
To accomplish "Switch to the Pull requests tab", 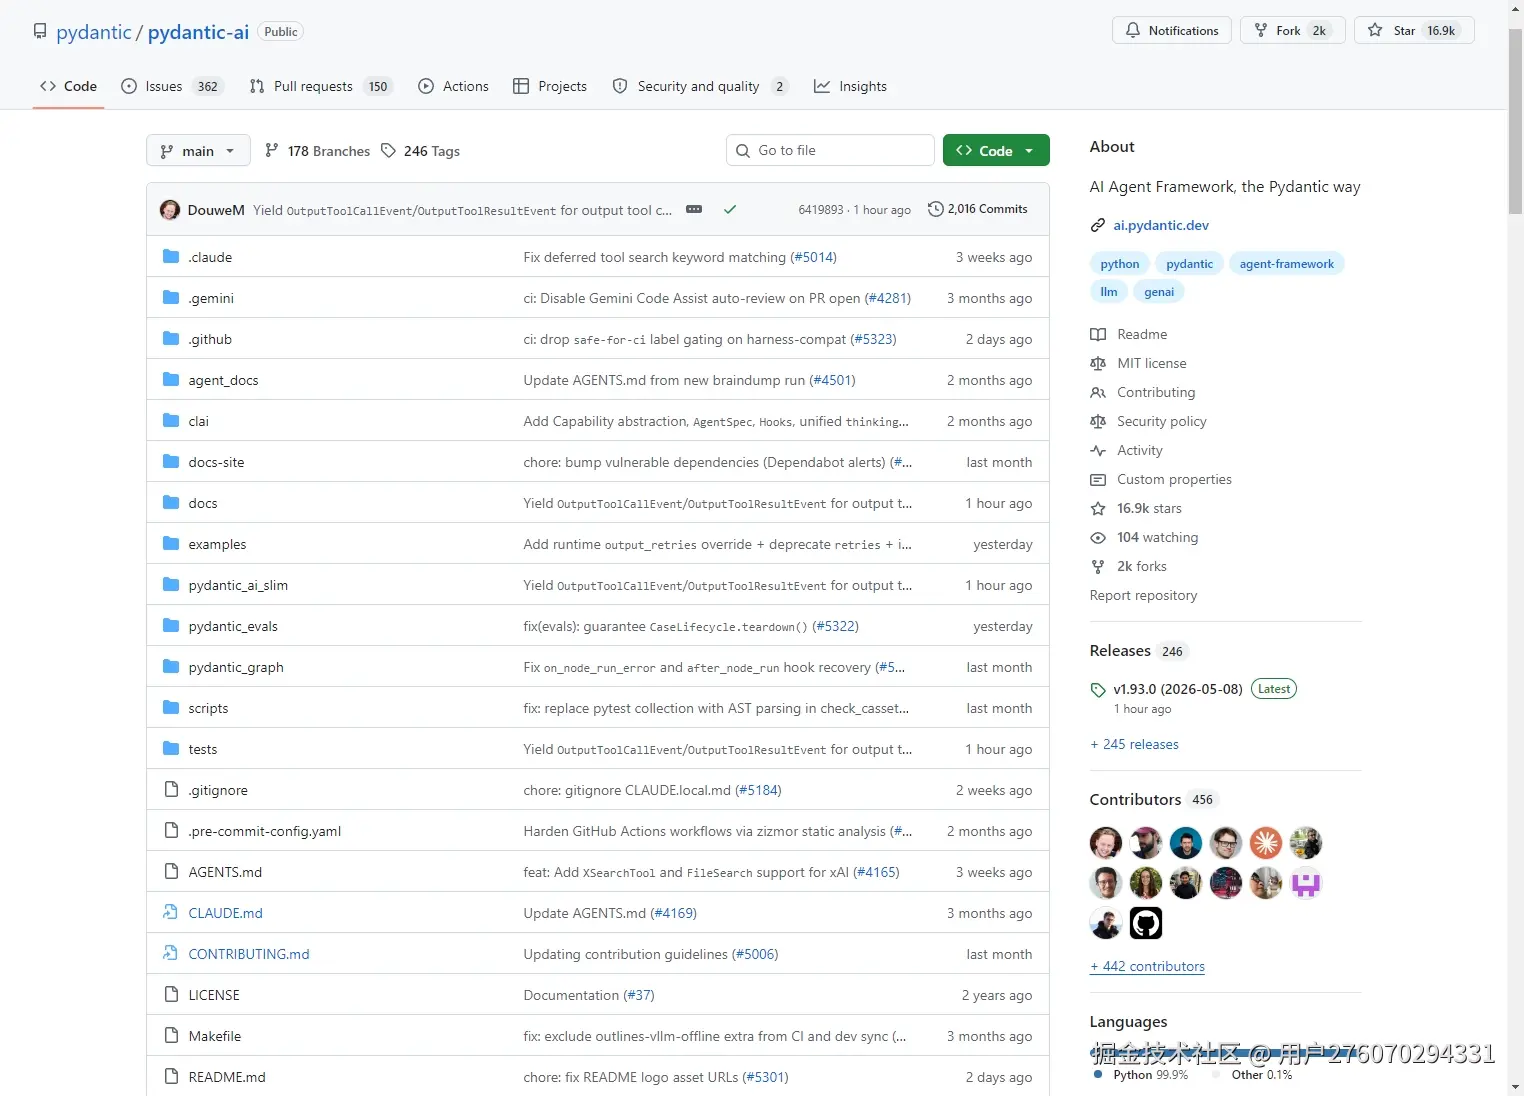I will [320, 86].
